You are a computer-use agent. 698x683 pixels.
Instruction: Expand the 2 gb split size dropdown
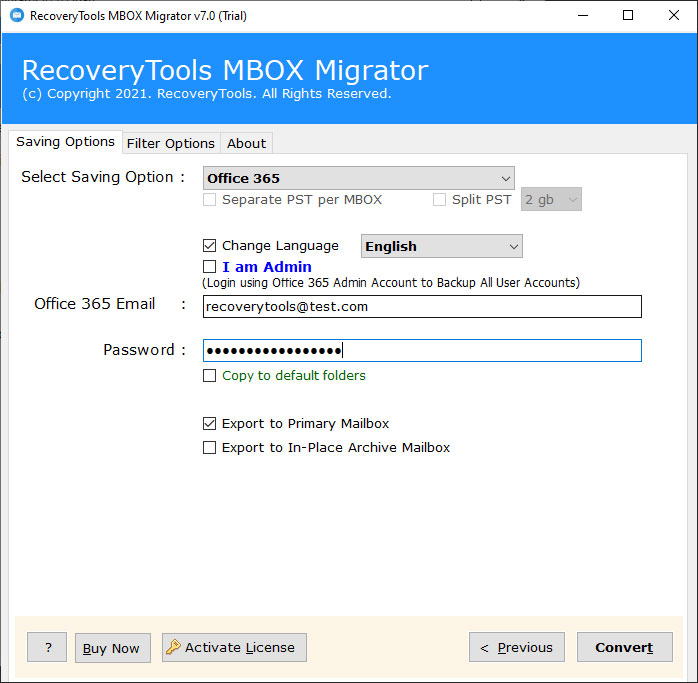click(x=551, y=199)
